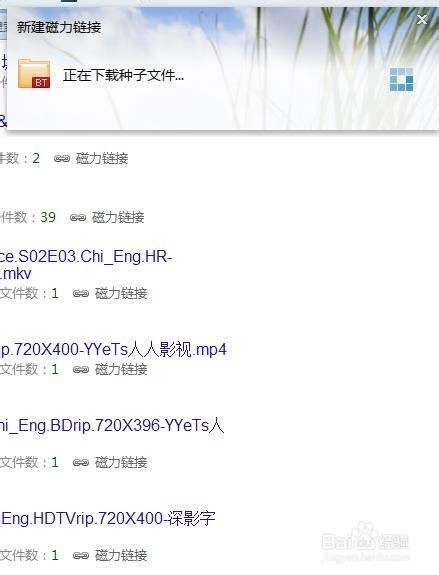Open the 磁力链接 link under the HDTVrip title
Screen dimensions: 439x575
pos(121,556)
